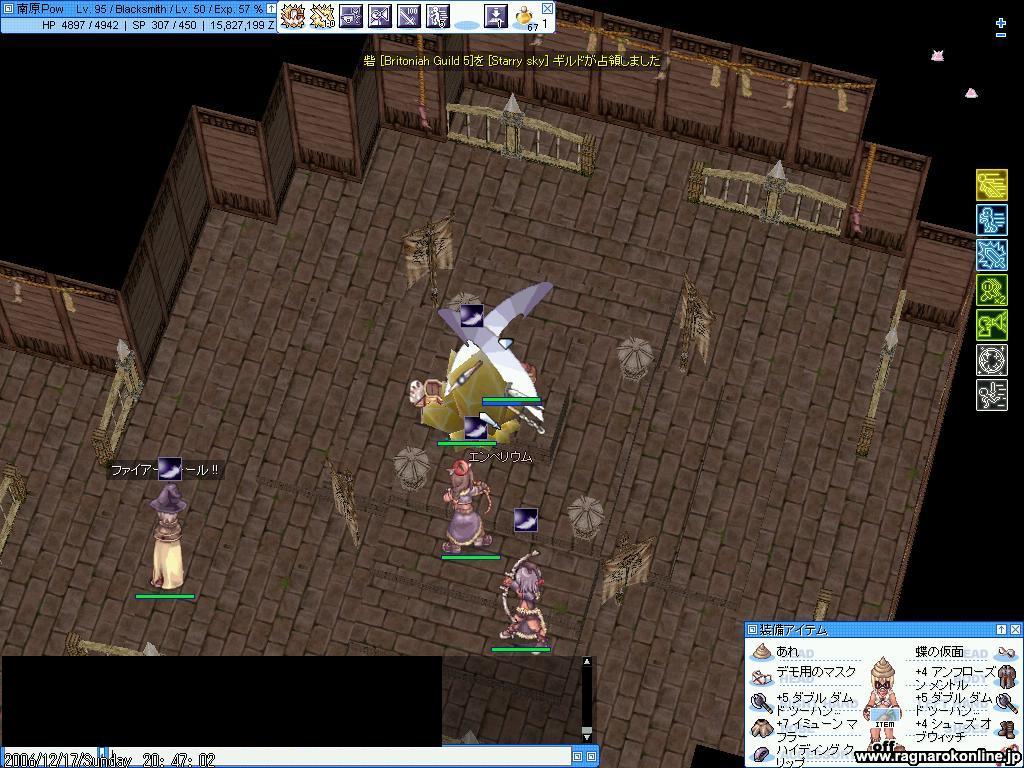Collapse the basic info window with arrow button
The image size is (1024, 768).
pos(271,8)
